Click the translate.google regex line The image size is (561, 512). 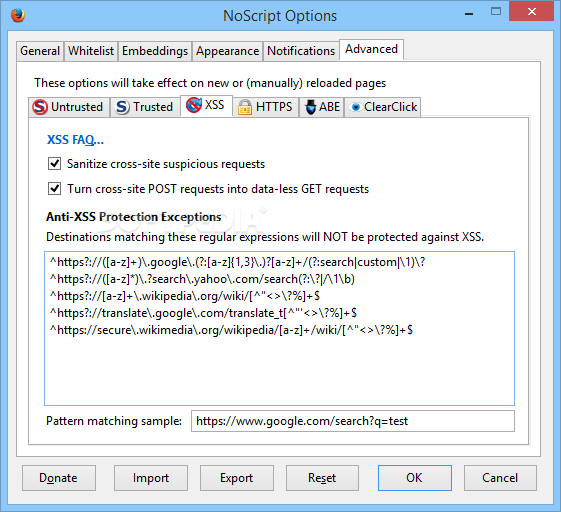tap(203, 313)
